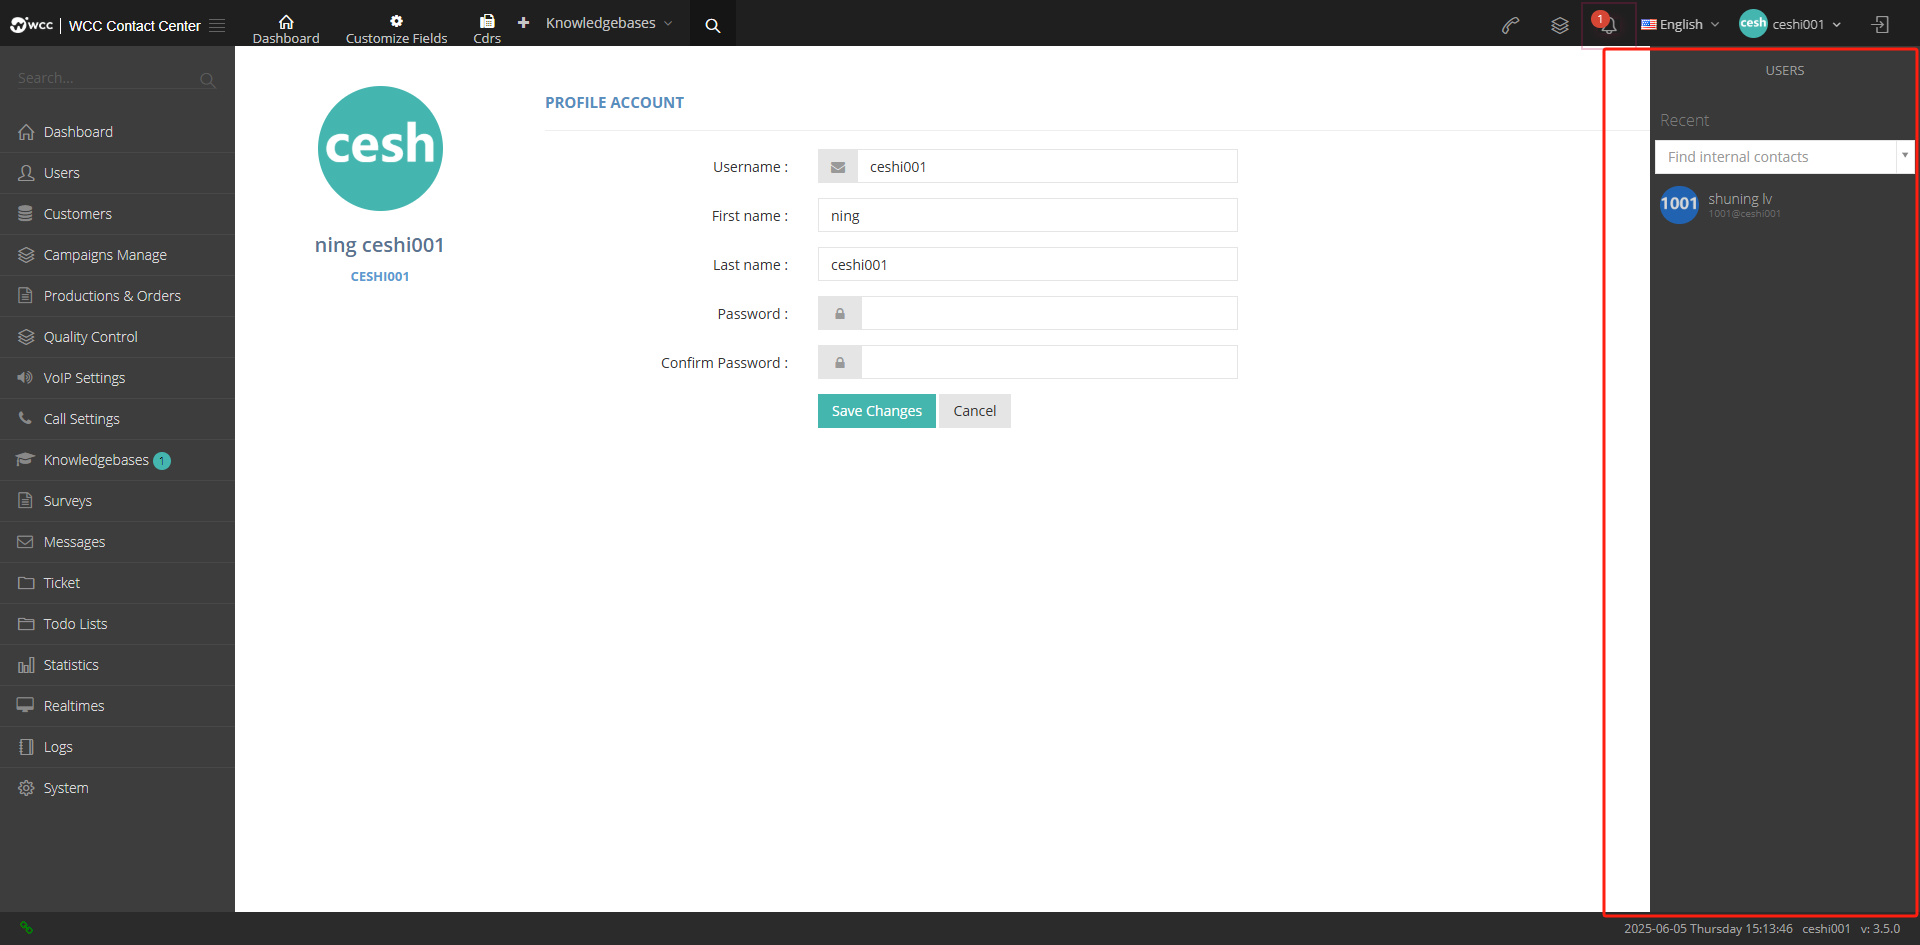Expand the Find internal contacts dropdown arrow
Viewport: 1920px width, 945px height.
(1904, 156)
